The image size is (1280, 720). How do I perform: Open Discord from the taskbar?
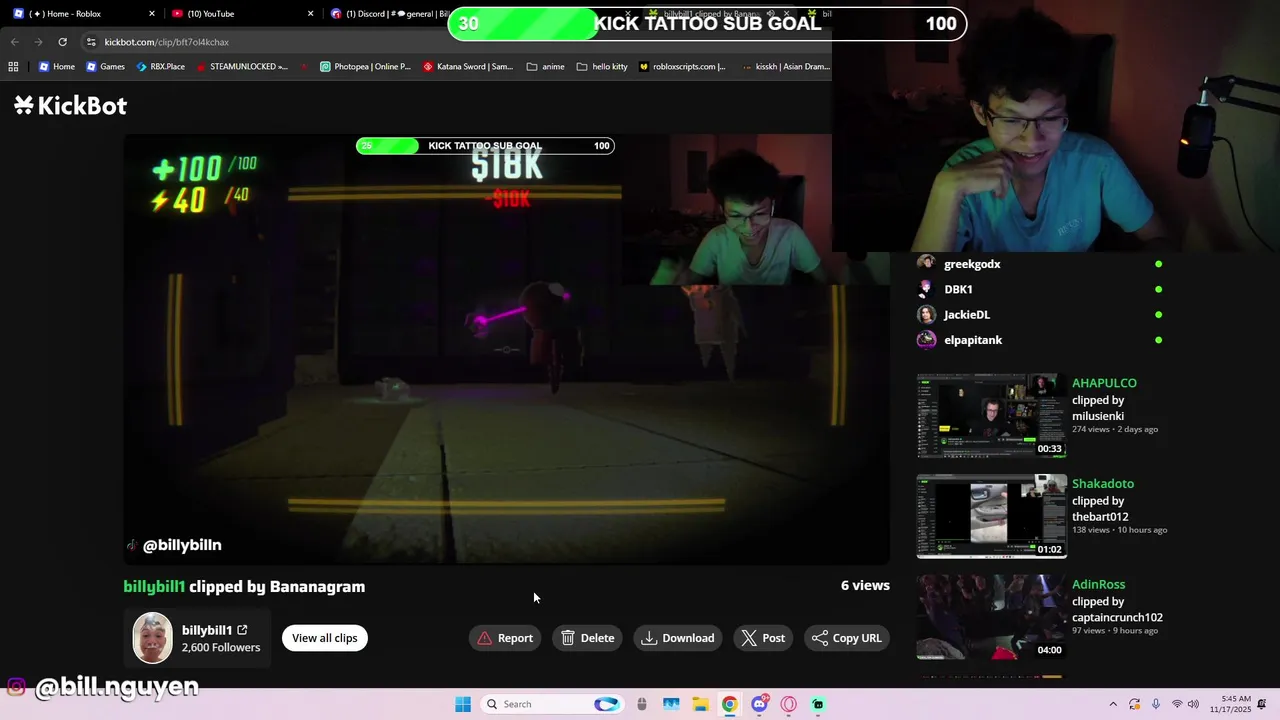[x=759, y=704]
